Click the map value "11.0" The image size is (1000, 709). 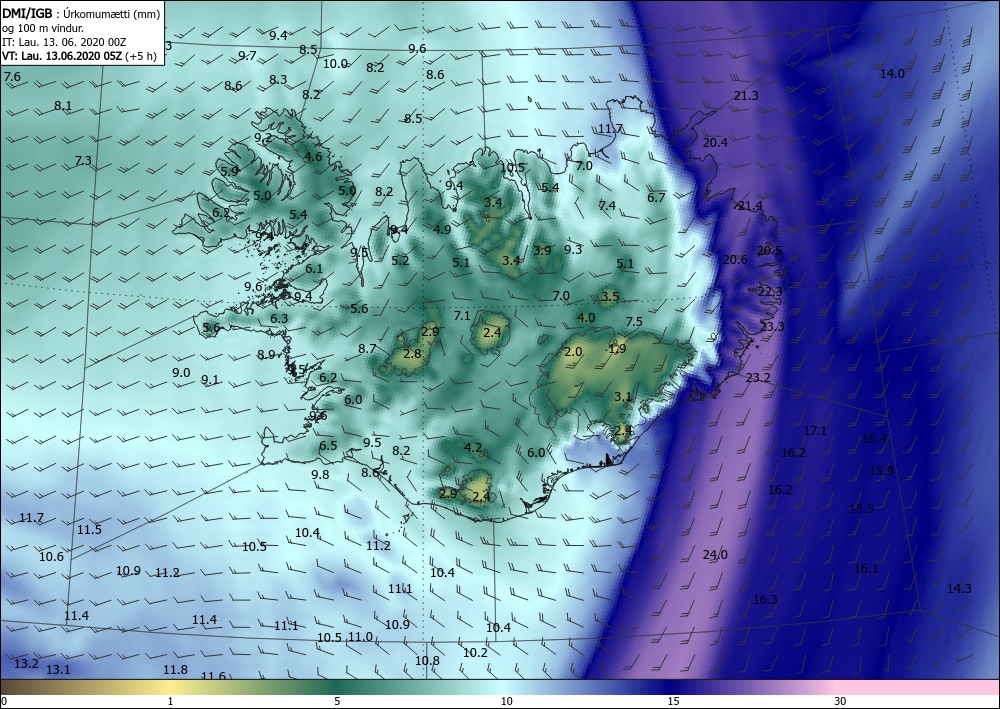coord(360,636)
